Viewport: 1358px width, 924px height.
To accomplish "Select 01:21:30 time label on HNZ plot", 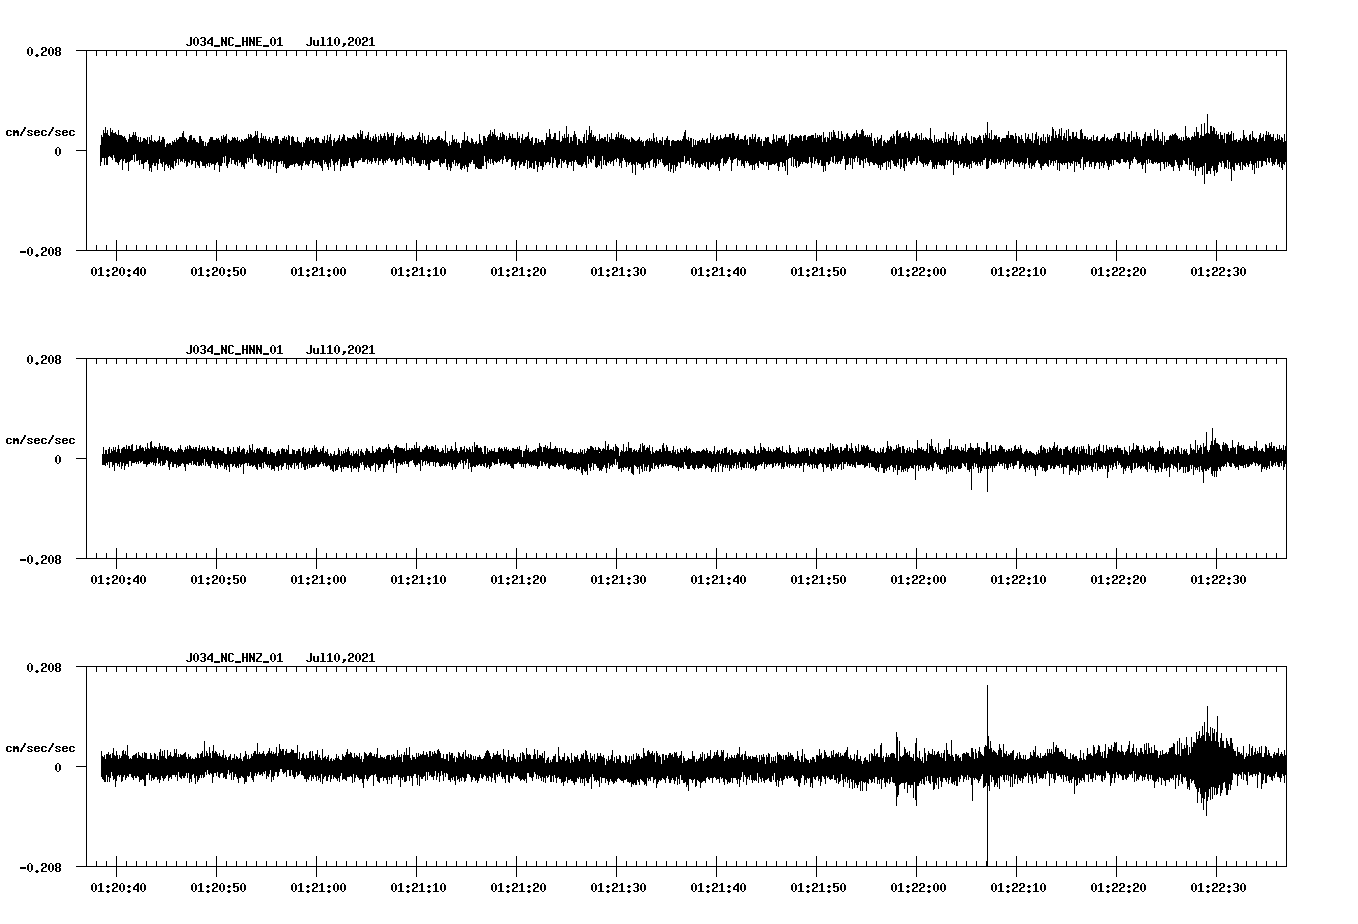I will tap(618, 888).
